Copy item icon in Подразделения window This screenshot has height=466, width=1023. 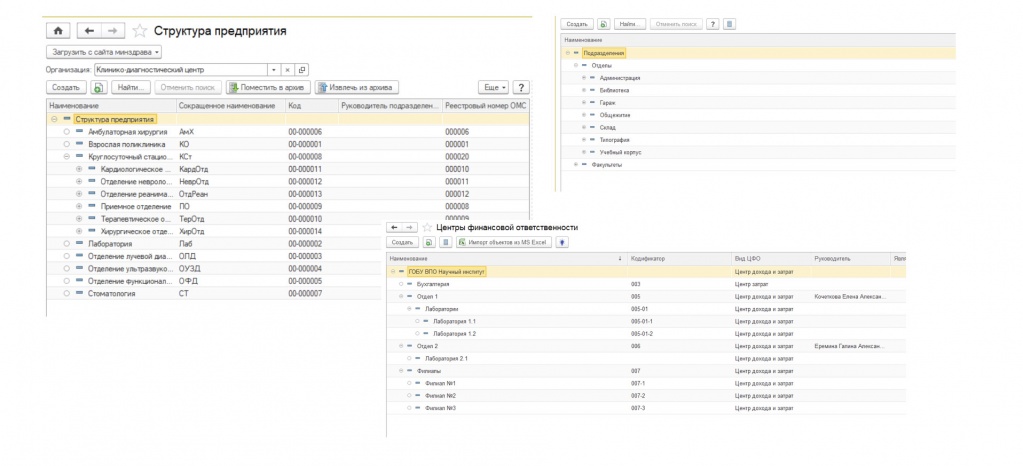604,24
